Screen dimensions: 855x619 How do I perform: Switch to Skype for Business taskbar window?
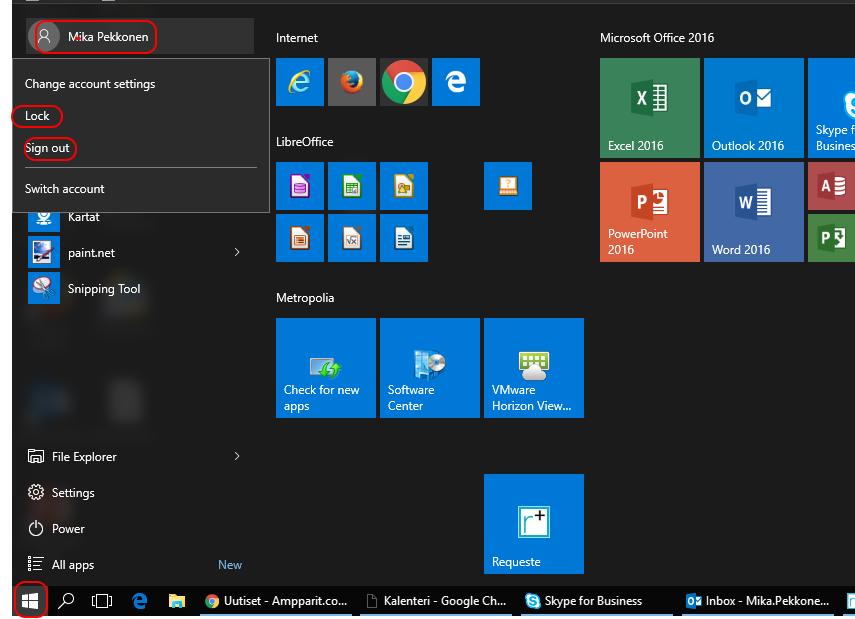coord(598,601)
